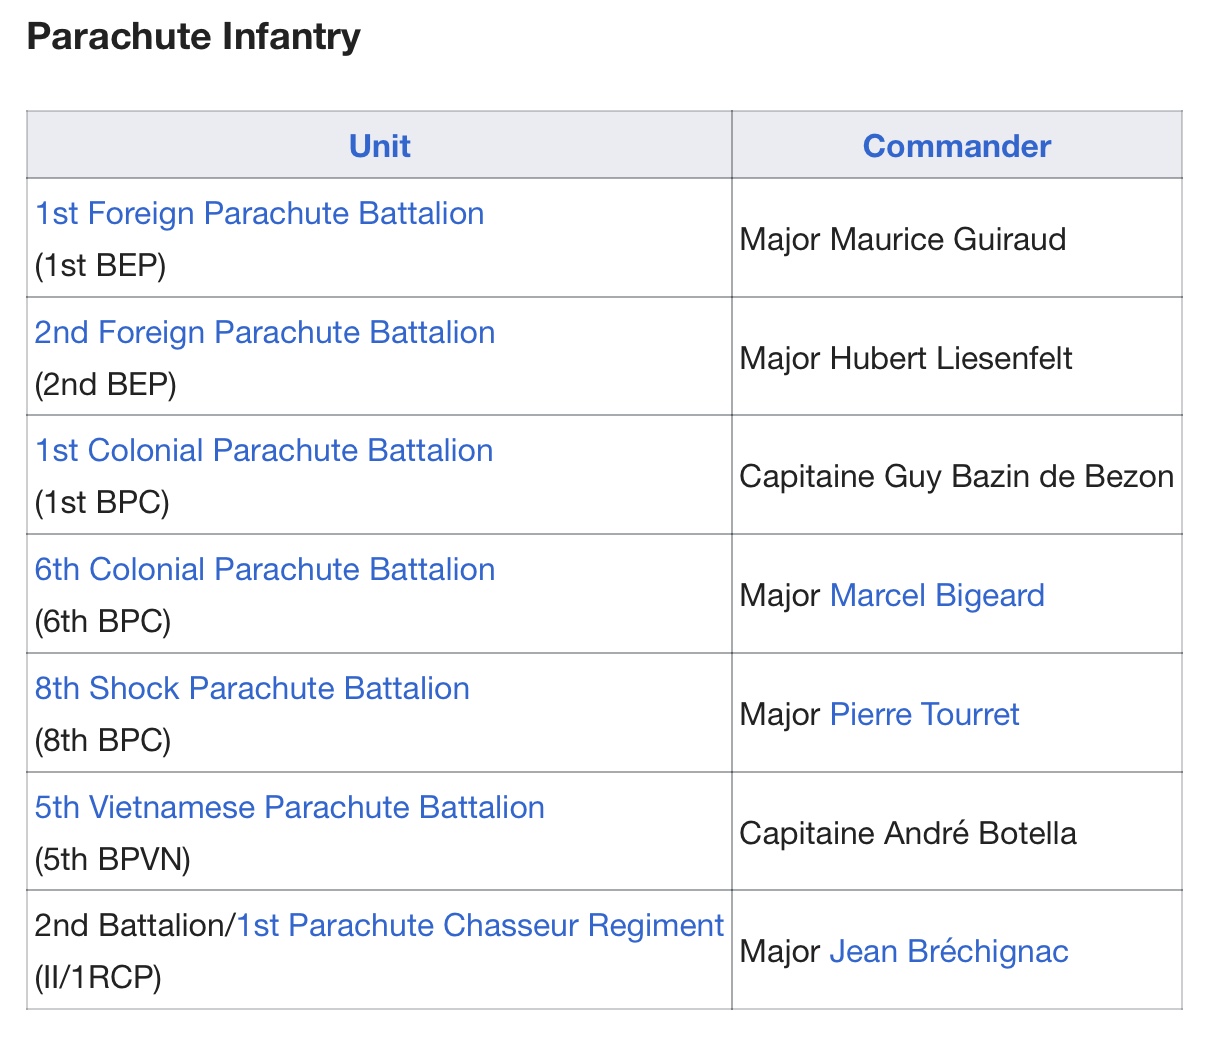Open the 5th Vietnamese Parachute Battalion link
This screenshot has height=1041, width=1231.
pyautogui.click(x=290, y=807)
